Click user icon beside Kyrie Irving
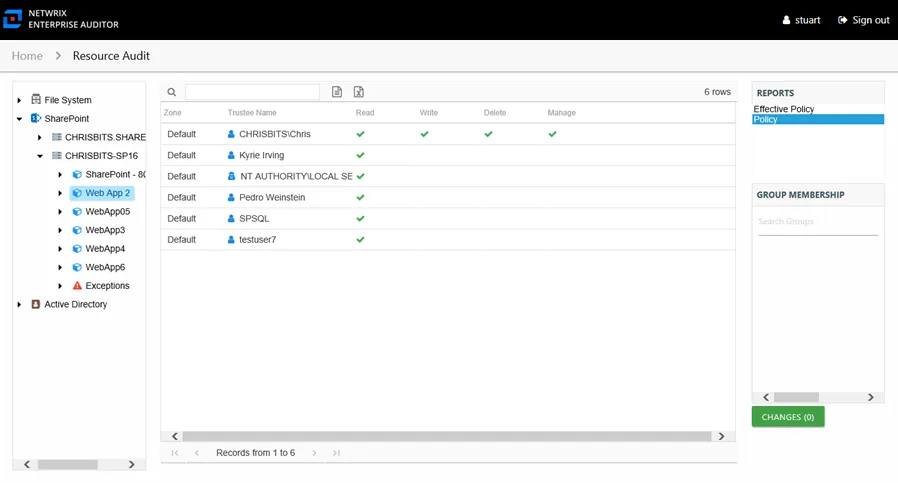Viewport: 898px width, 483px height. (x=231, y=155)
